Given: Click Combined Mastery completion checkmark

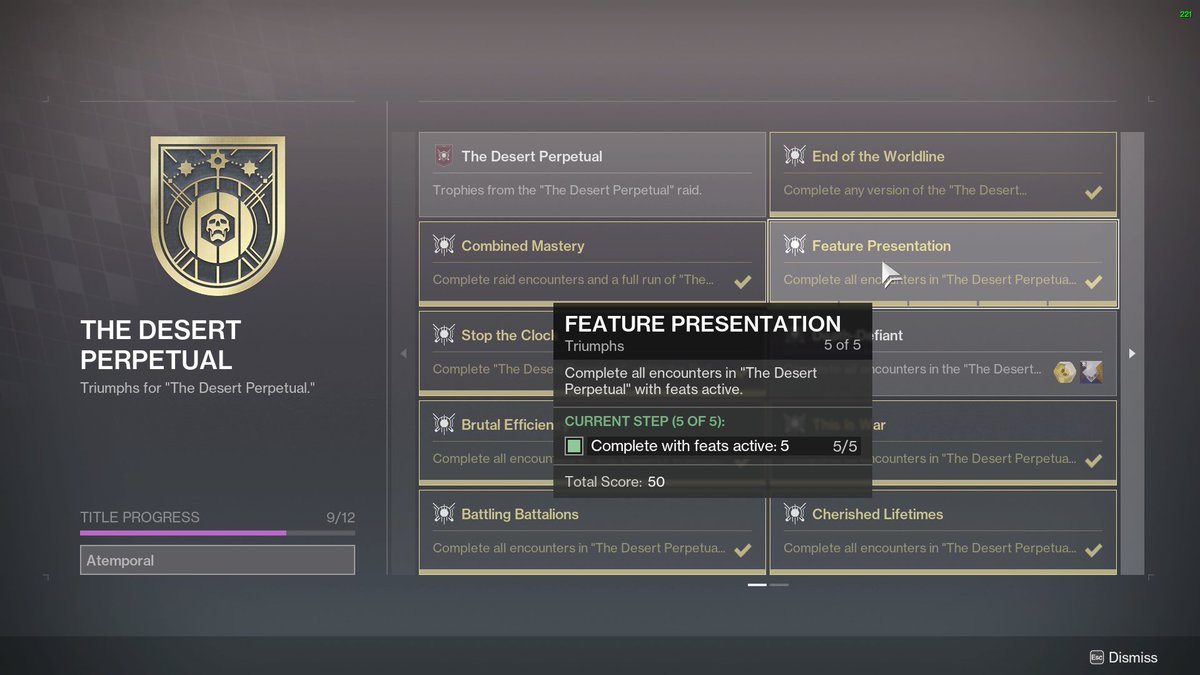Looking at the screenshot, I should coord(742,282).
